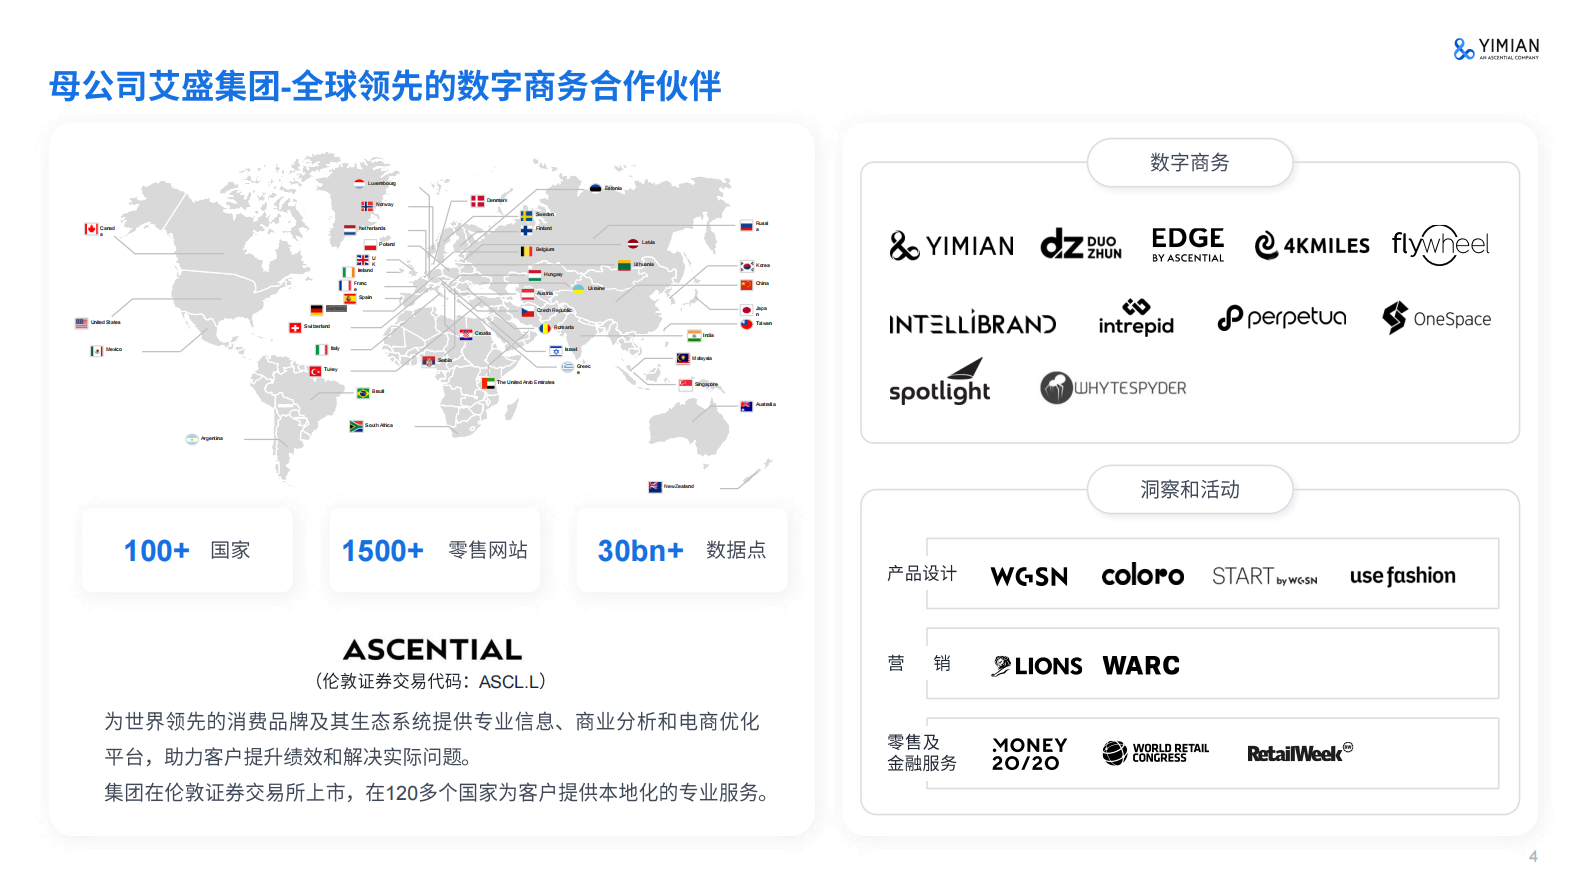Select the flywheel logo

coord(1440,245)
